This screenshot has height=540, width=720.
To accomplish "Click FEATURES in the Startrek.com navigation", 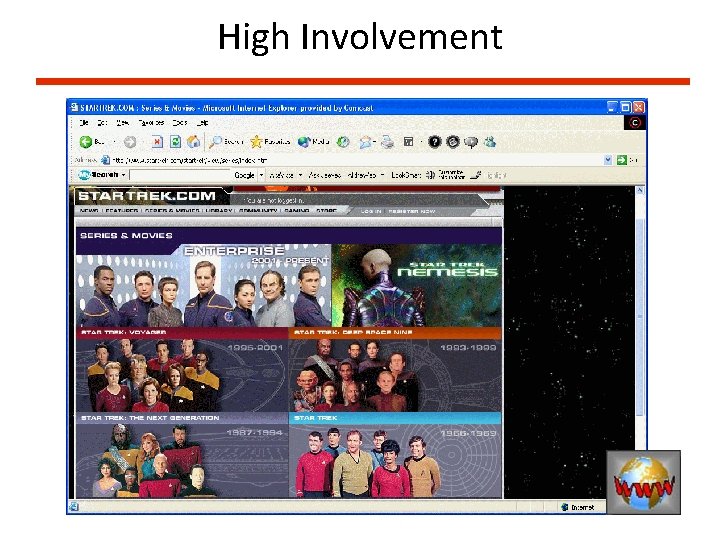I will pyautogui.click(x=122, y=210).
